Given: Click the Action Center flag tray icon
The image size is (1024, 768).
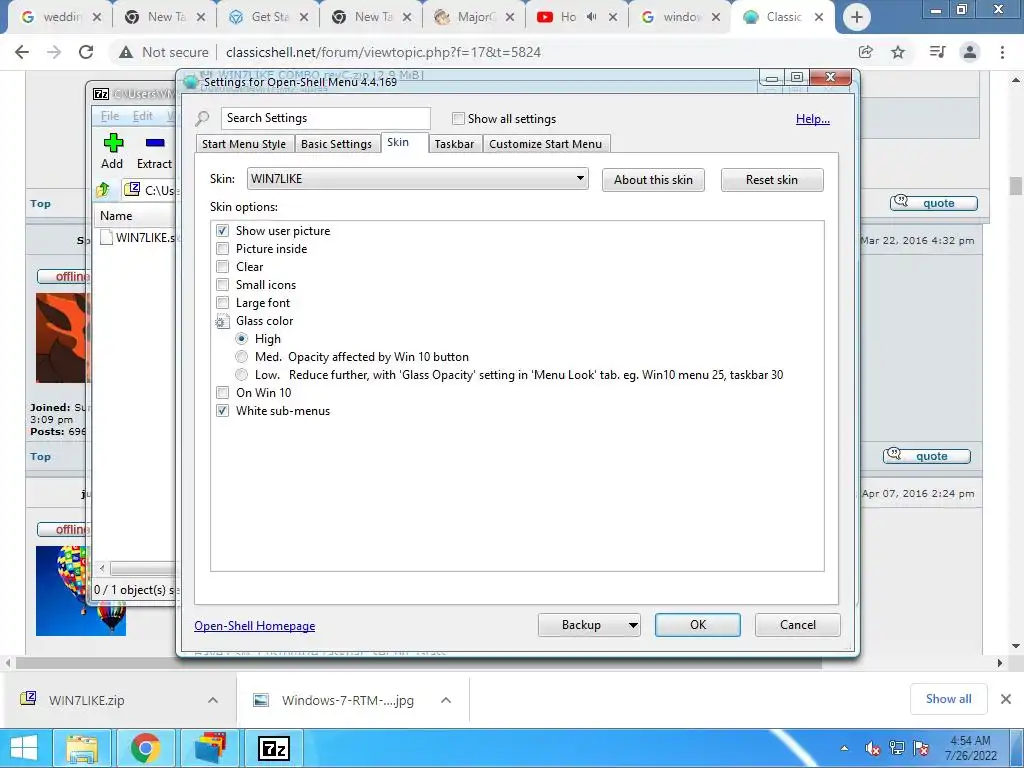Looking at the screenshot, I should tap(921, 748).
